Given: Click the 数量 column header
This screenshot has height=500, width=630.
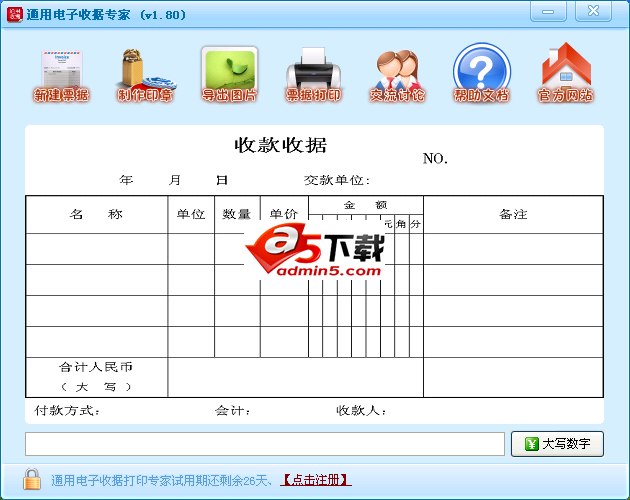Looking at the screenshot, I should click(x=237, y=214).
